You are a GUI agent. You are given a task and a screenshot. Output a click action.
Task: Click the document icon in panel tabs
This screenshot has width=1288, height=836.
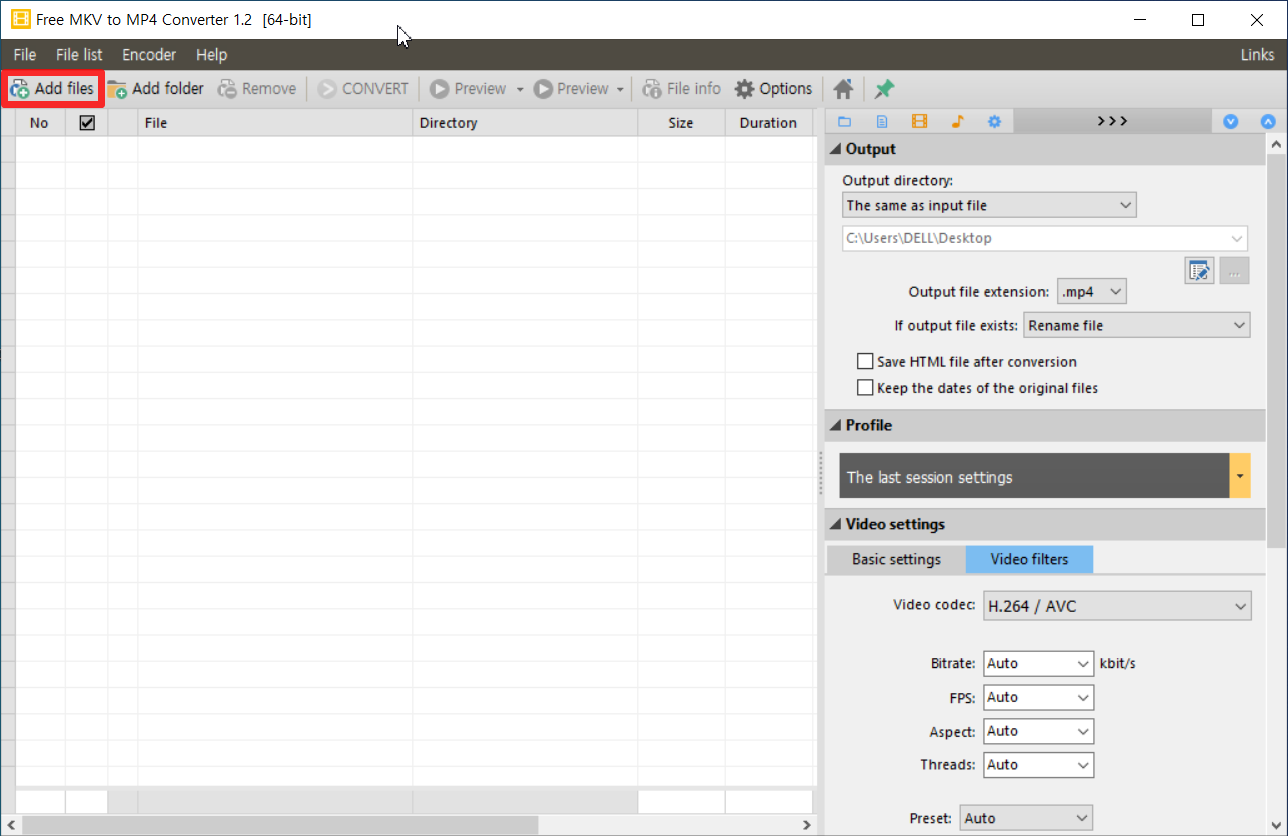click(x=882, y=122)
